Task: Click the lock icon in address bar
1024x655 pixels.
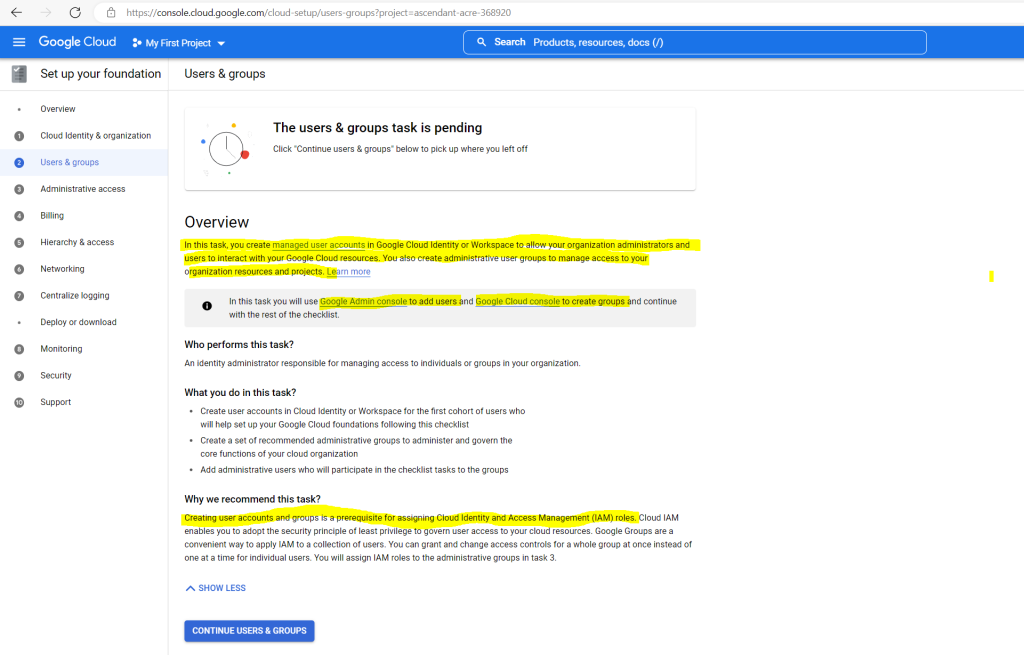Action: coord(111,12)
